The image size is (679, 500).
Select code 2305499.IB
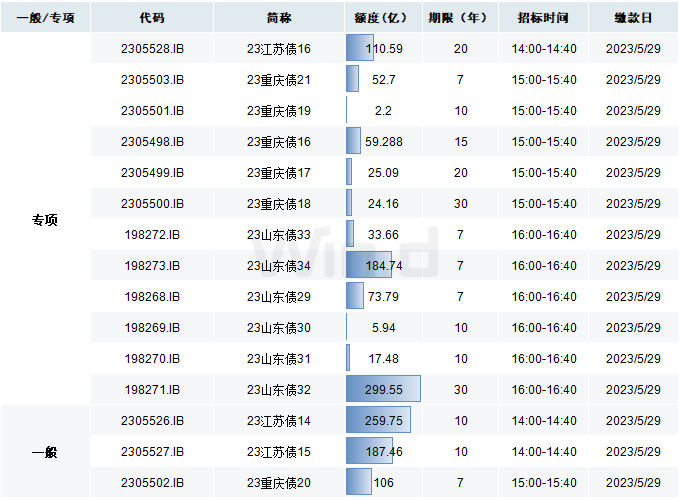pos(152,173)
